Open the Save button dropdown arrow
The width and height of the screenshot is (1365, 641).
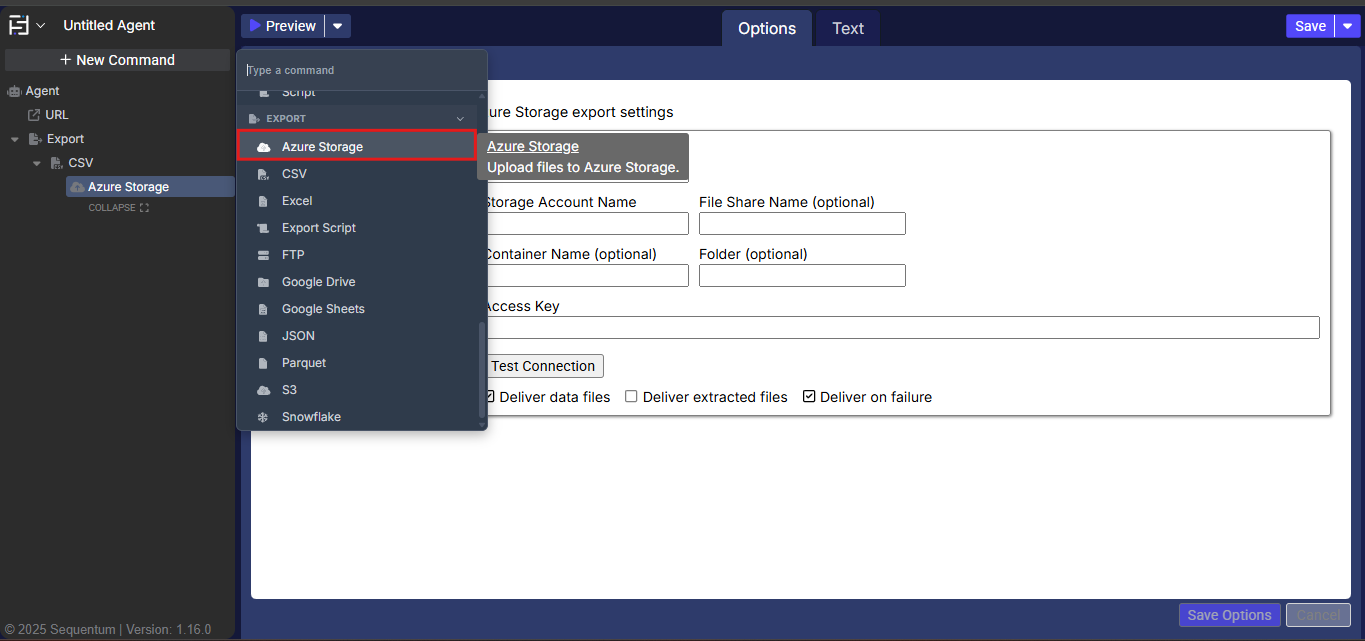pos(1347,26)
